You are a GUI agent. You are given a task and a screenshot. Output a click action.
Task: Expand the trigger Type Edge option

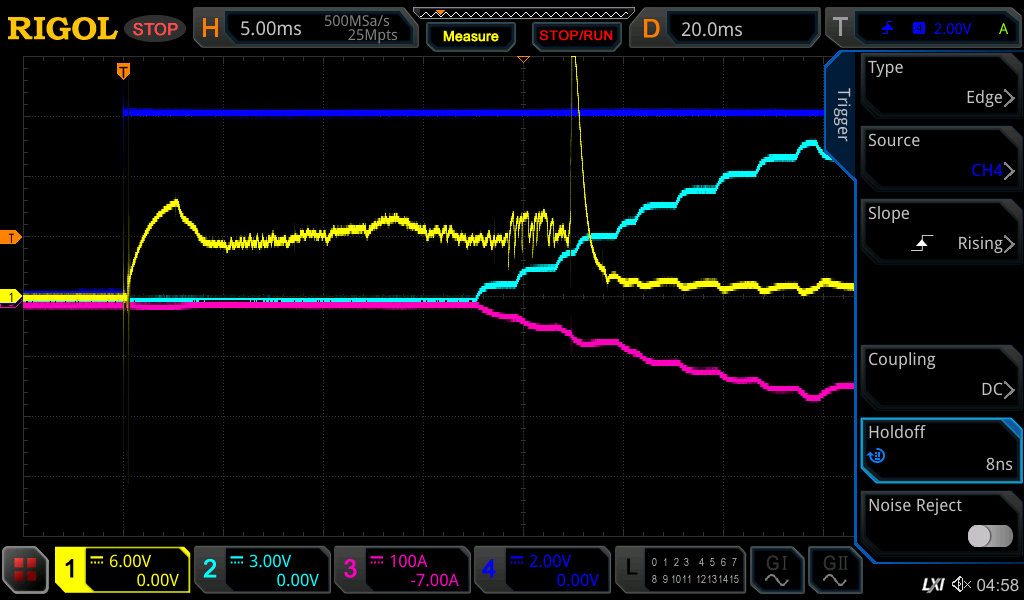[938, 83]
